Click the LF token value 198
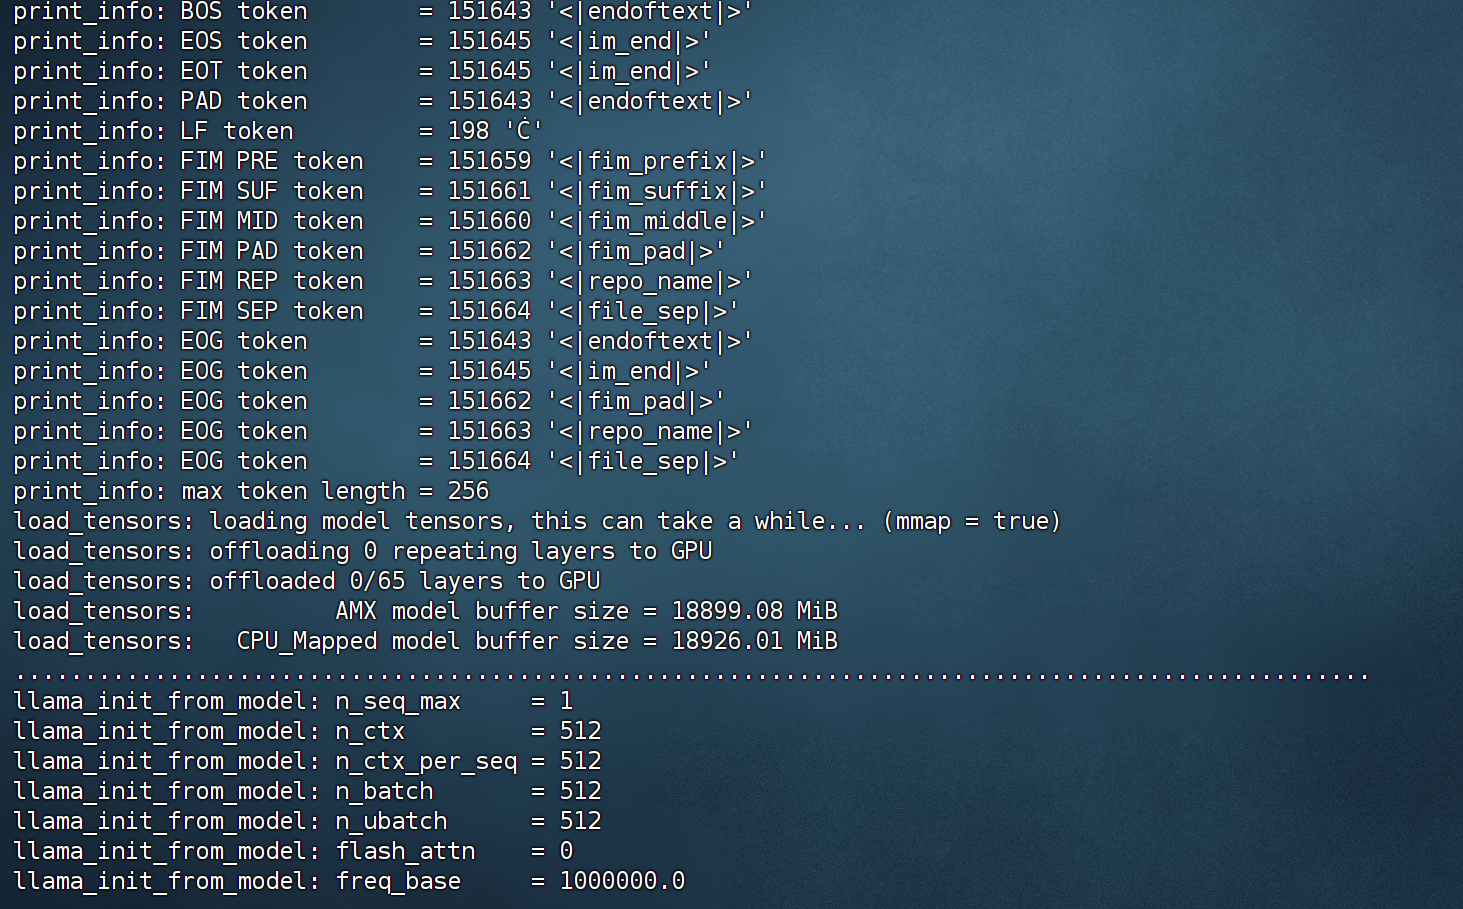This screenshot has width=1463, height=909. coord(468,131)
